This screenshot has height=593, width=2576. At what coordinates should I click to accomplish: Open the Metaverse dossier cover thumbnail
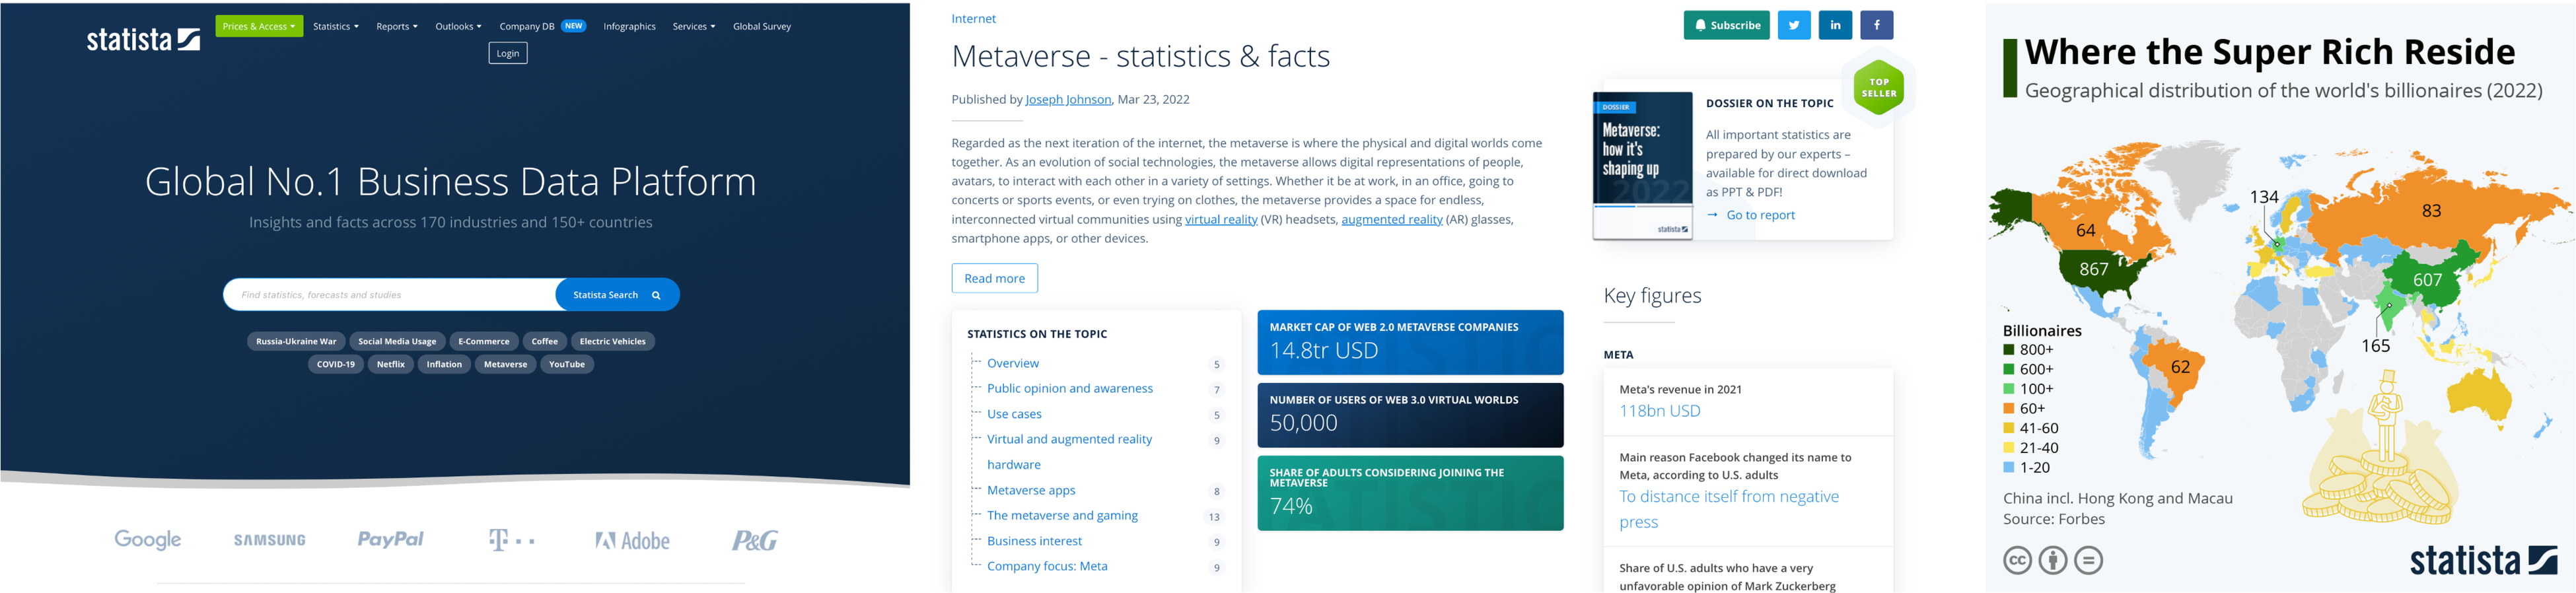tap(1643, 166)
